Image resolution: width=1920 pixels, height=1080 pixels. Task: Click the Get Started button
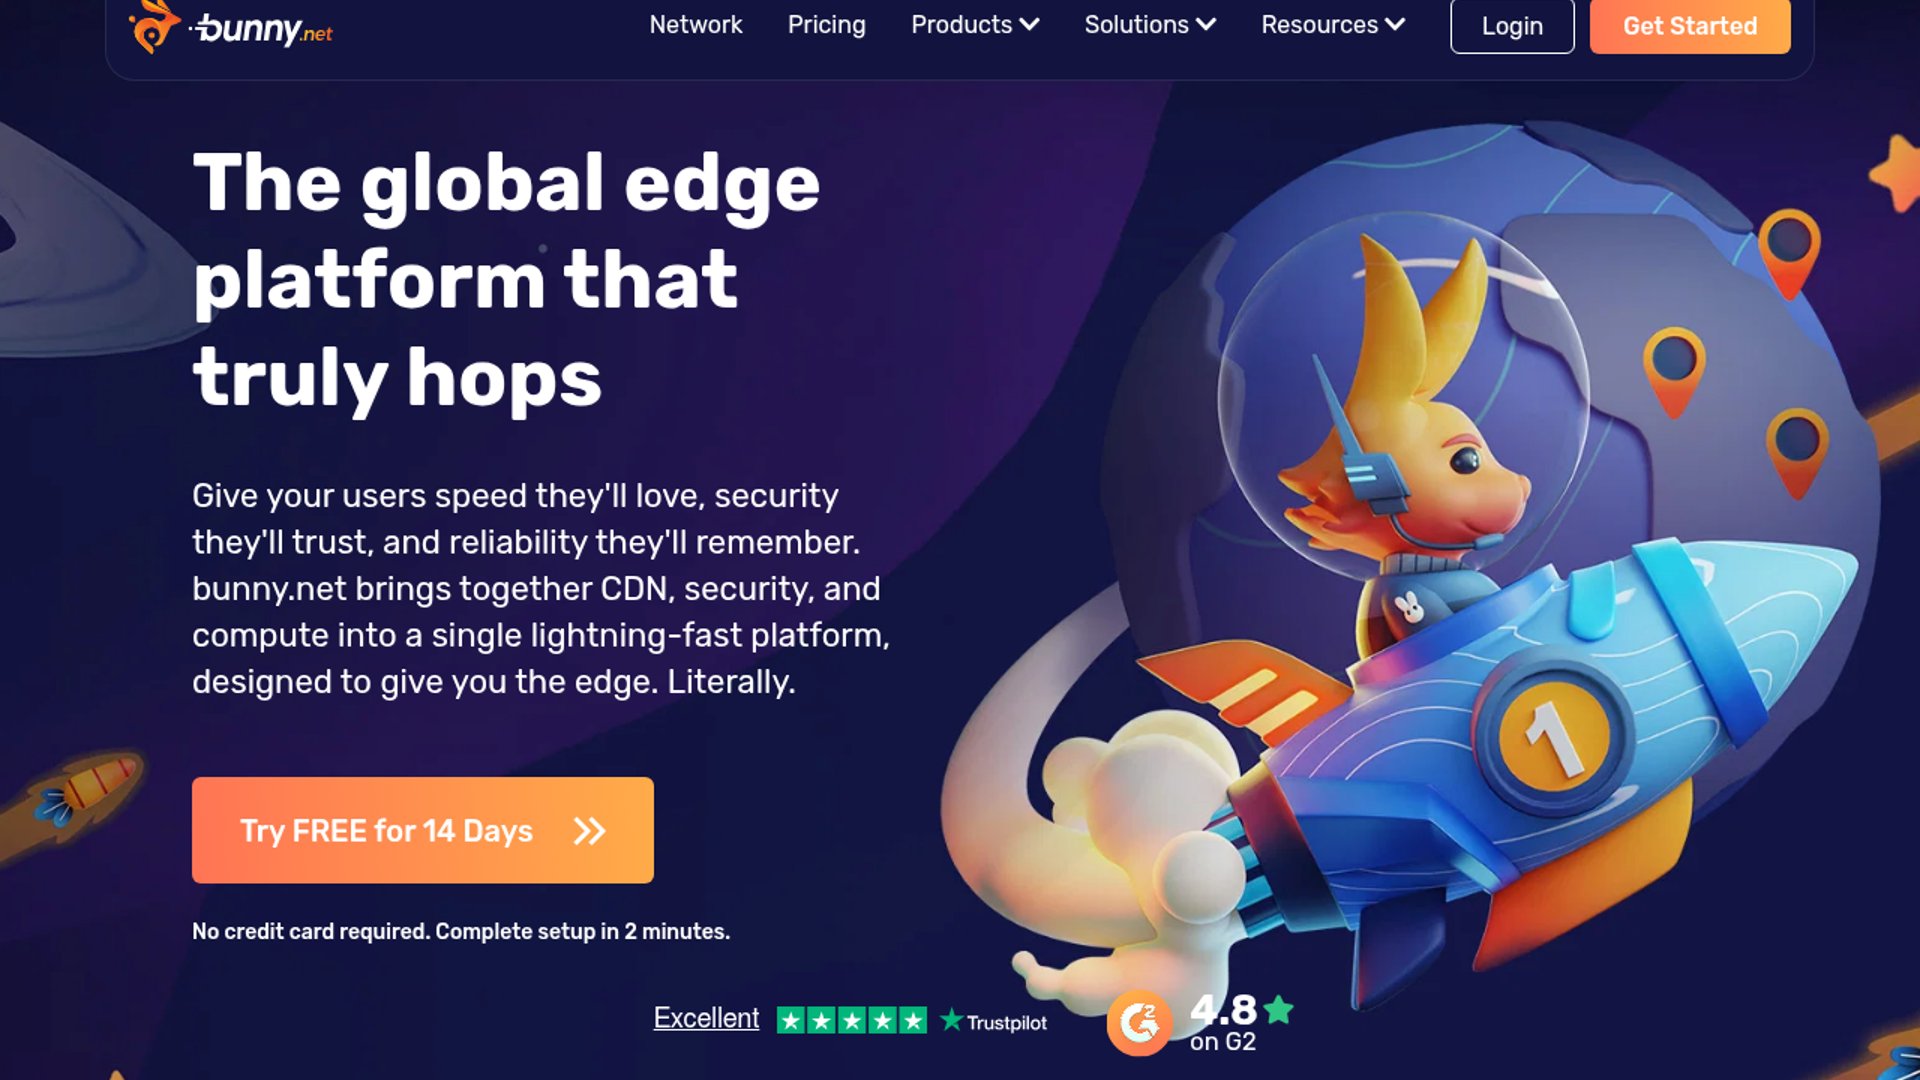tap(1690, 26)
